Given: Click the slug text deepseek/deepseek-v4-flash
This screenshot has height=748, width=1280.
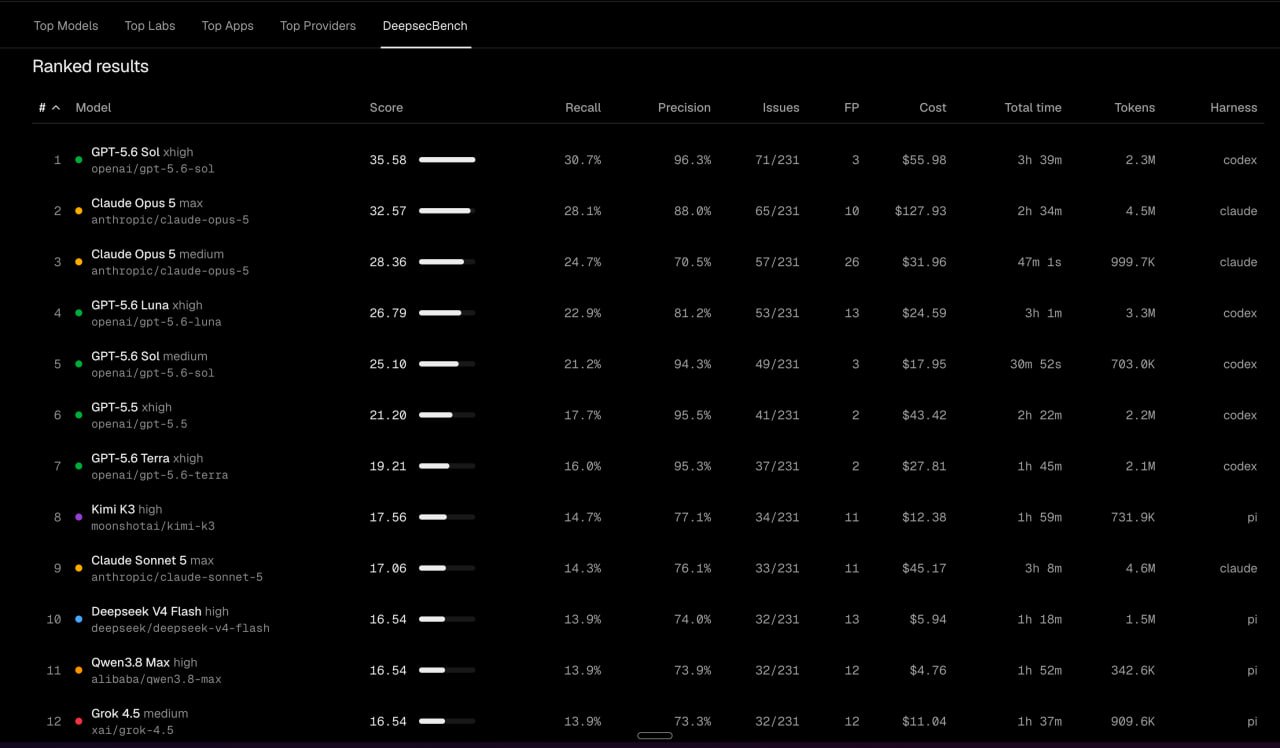Looking at the screenshot, I should [x=180, y=629].
